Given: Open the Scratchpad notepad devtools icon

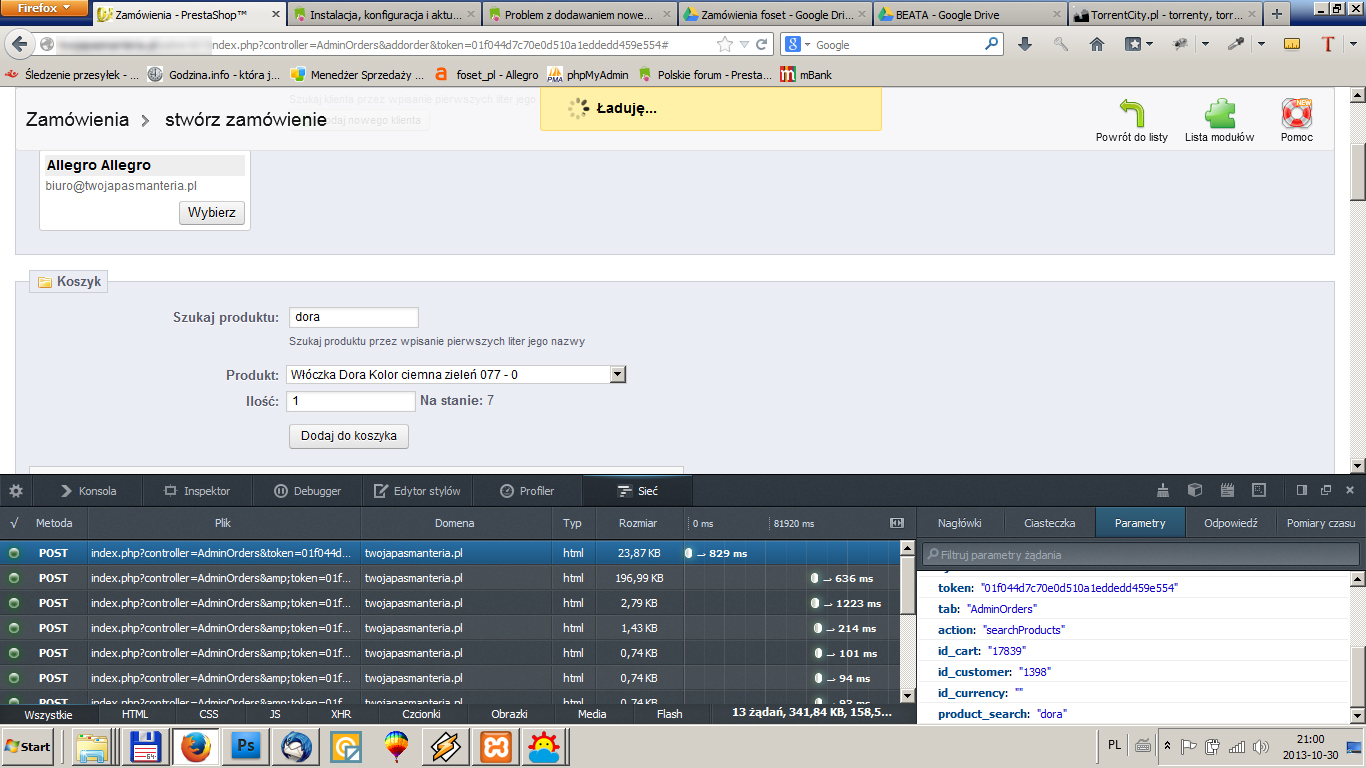Looking at the screenshot, I should point(1227,490).
